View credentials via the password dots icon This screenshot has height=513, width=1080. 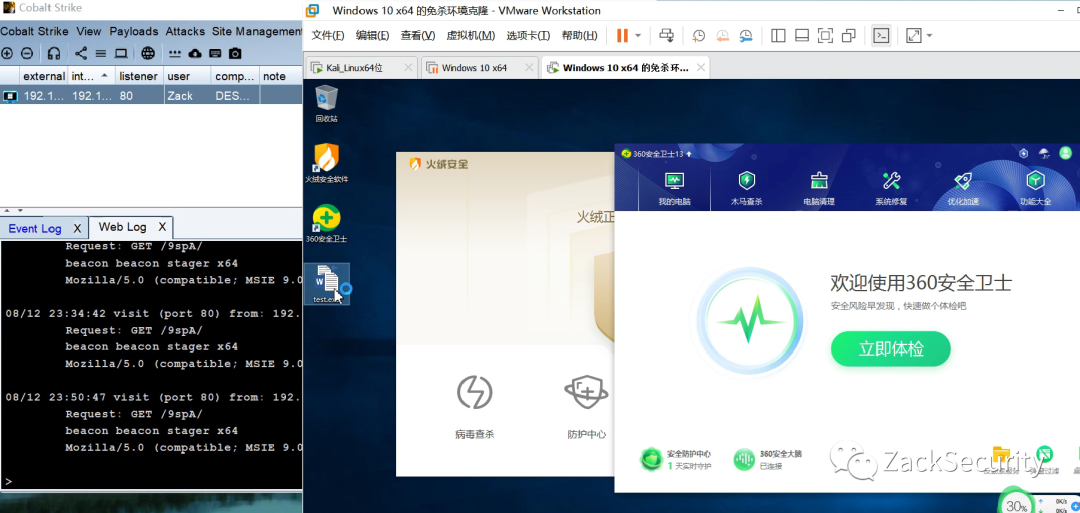[175, 53]
